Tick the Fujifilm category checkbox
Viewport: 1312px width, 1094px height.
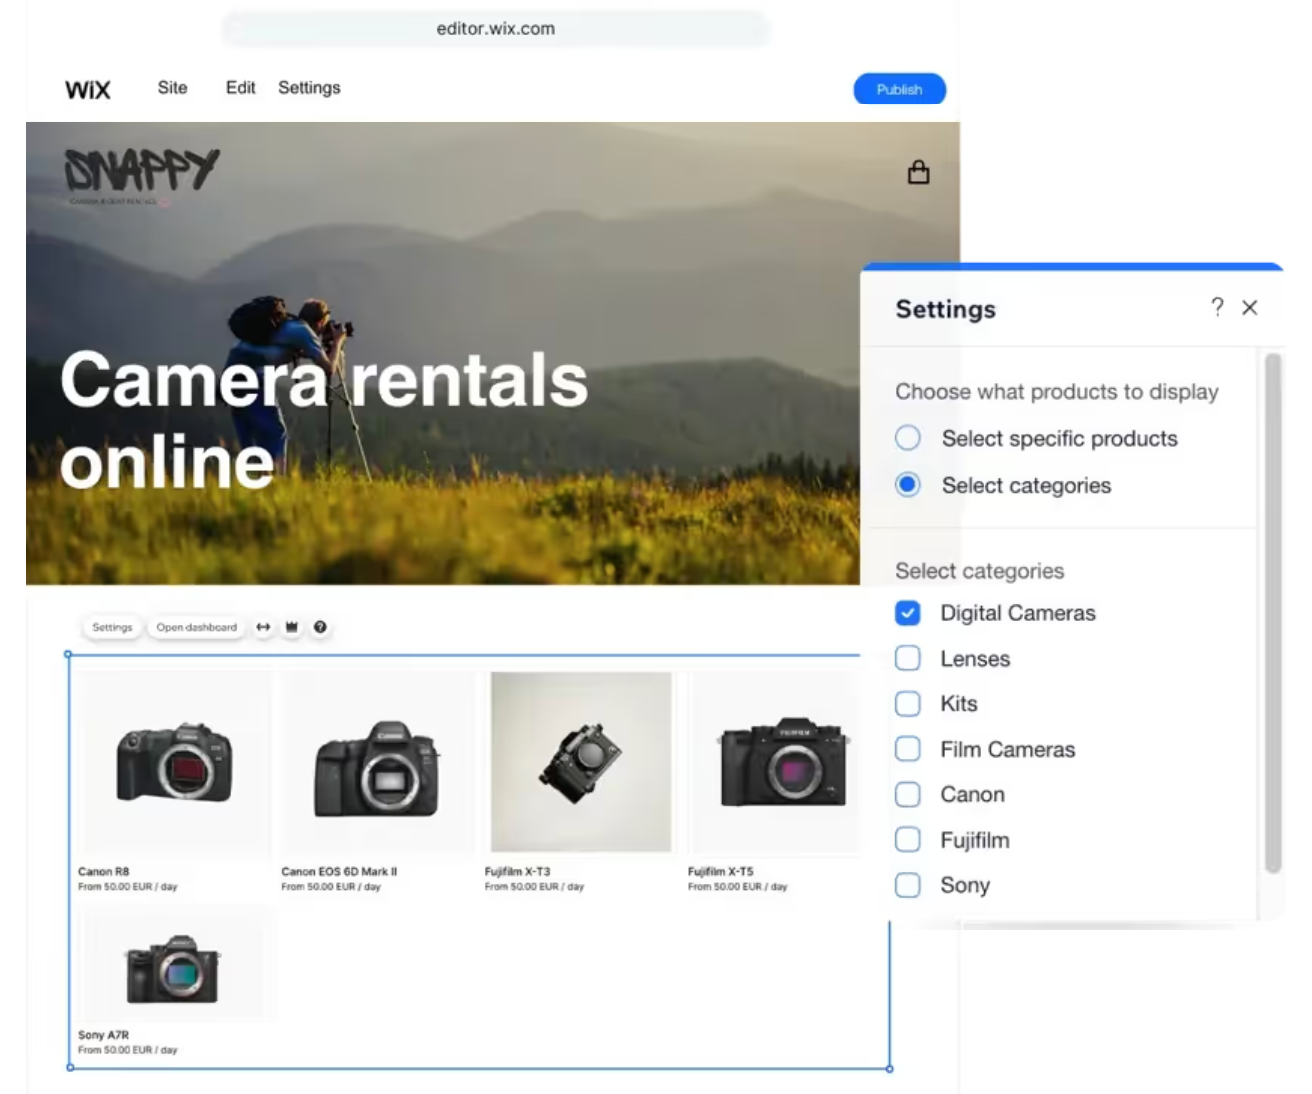click(908, 840)
